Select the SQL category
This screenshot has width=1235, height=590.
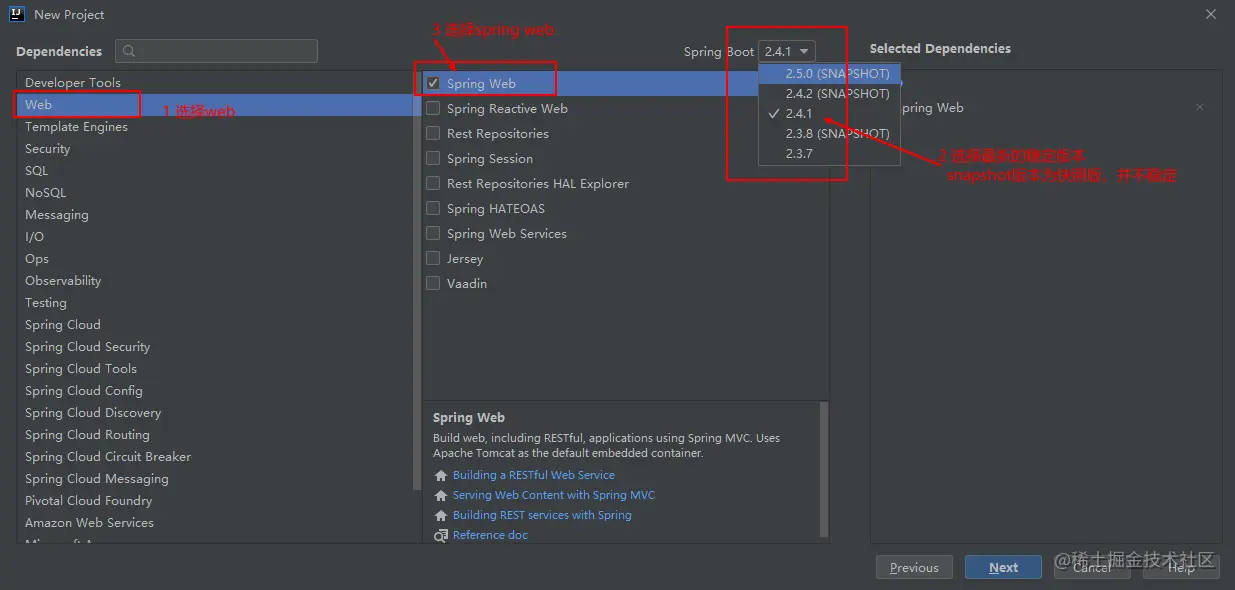click(x=216, y=171)
